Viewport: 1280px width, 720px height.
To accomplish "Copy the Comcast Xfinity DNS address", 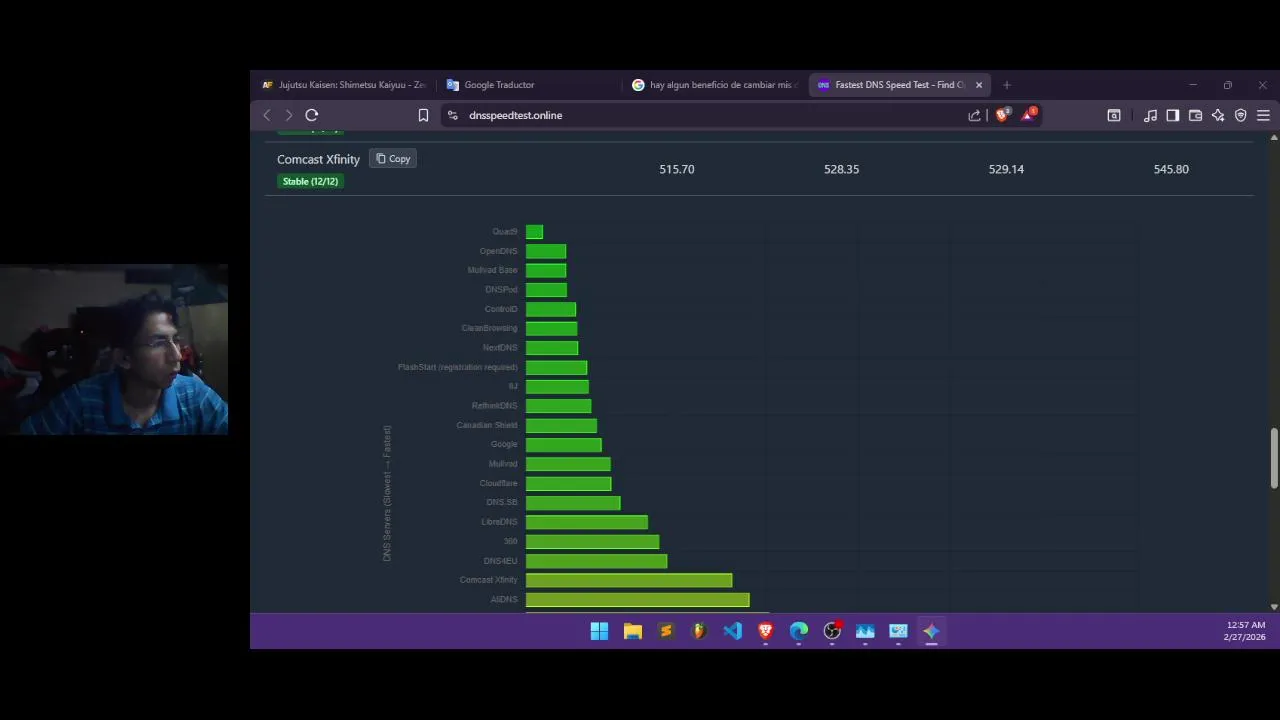I will pyautogui.click(x=393, y=159).
